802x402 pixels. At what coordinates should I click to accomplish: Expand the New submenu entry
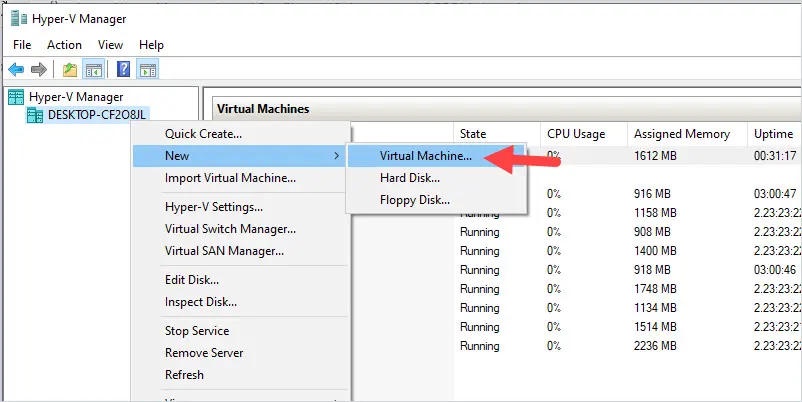pos(240,156)
